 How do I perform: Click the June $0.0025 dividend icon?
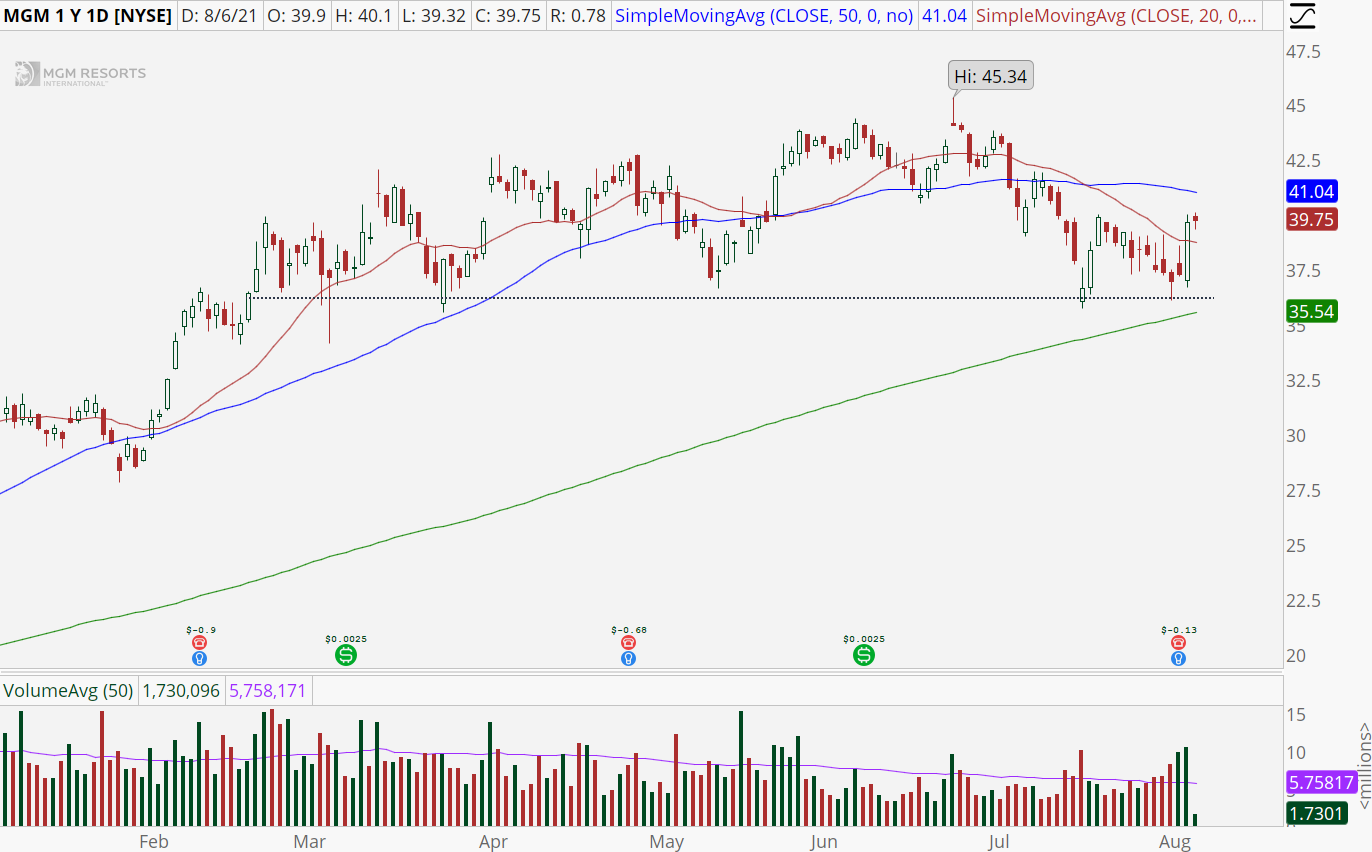coord(863,655)
